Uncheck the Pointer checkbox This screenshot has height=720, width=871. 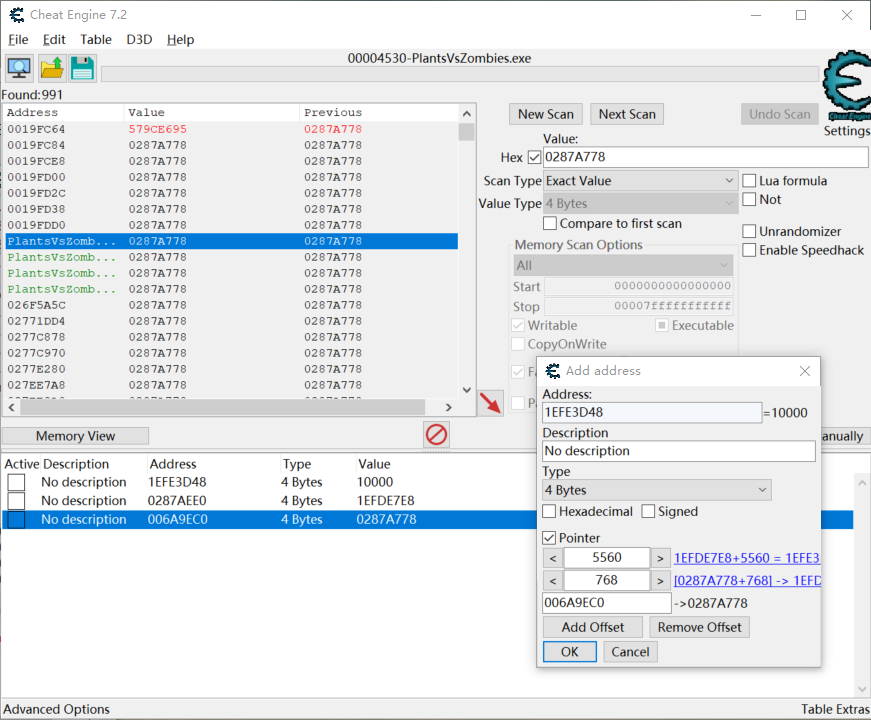[549, 538]
